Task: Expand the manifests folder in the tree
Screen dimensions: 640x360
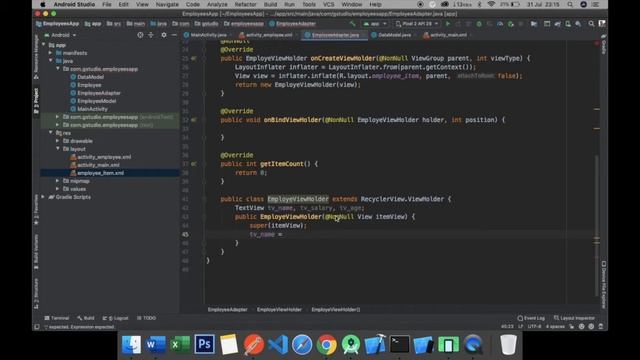Action: pyautogui.click(x=51, y=53)
